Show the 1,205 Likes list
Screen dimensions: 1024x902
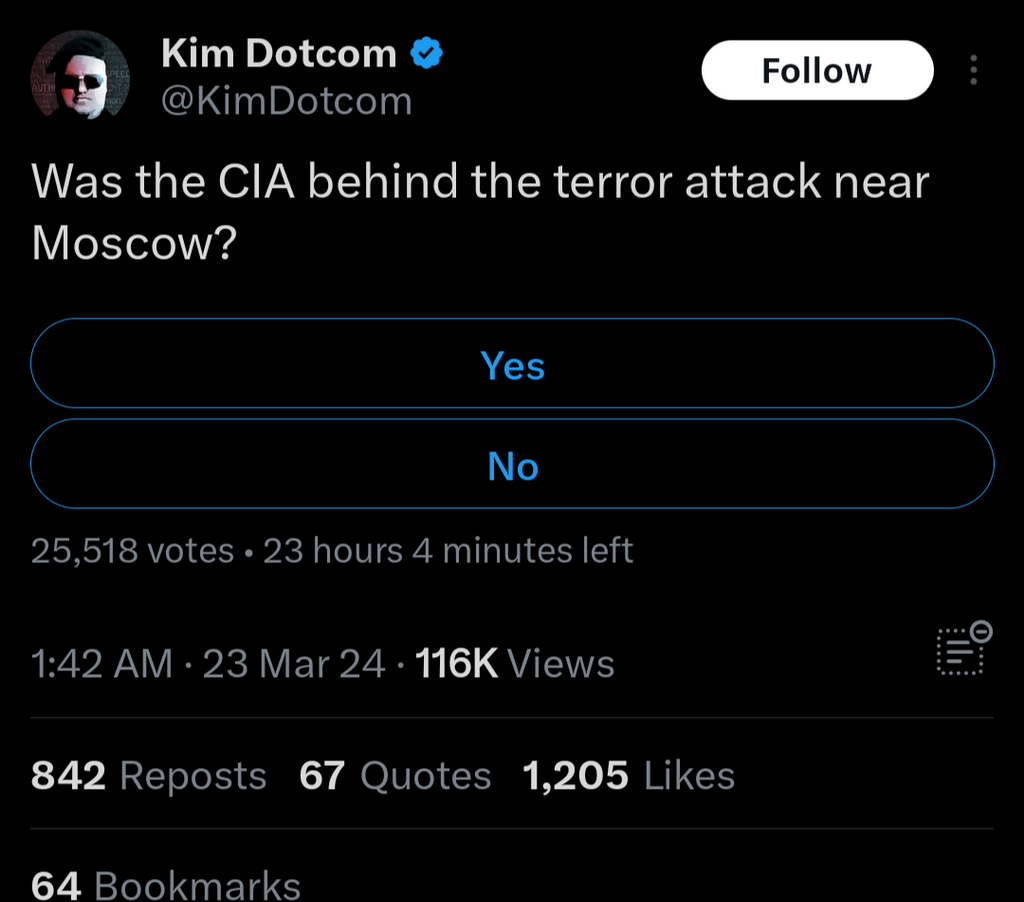tap(629, 776)
